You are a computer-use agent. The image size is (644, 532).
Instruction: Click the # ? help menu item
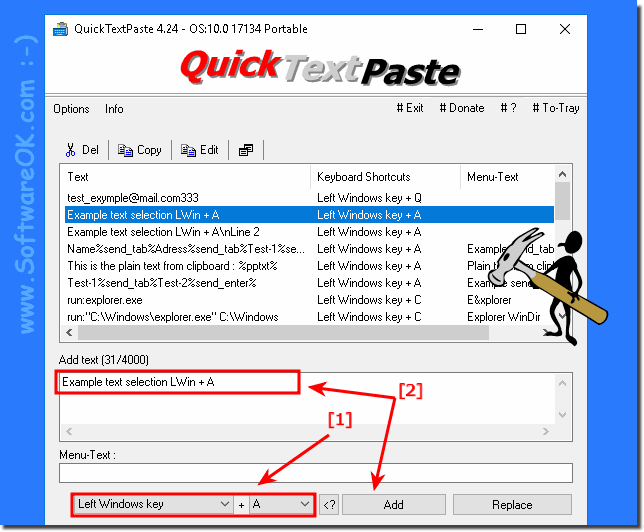(x=508, y=108)
